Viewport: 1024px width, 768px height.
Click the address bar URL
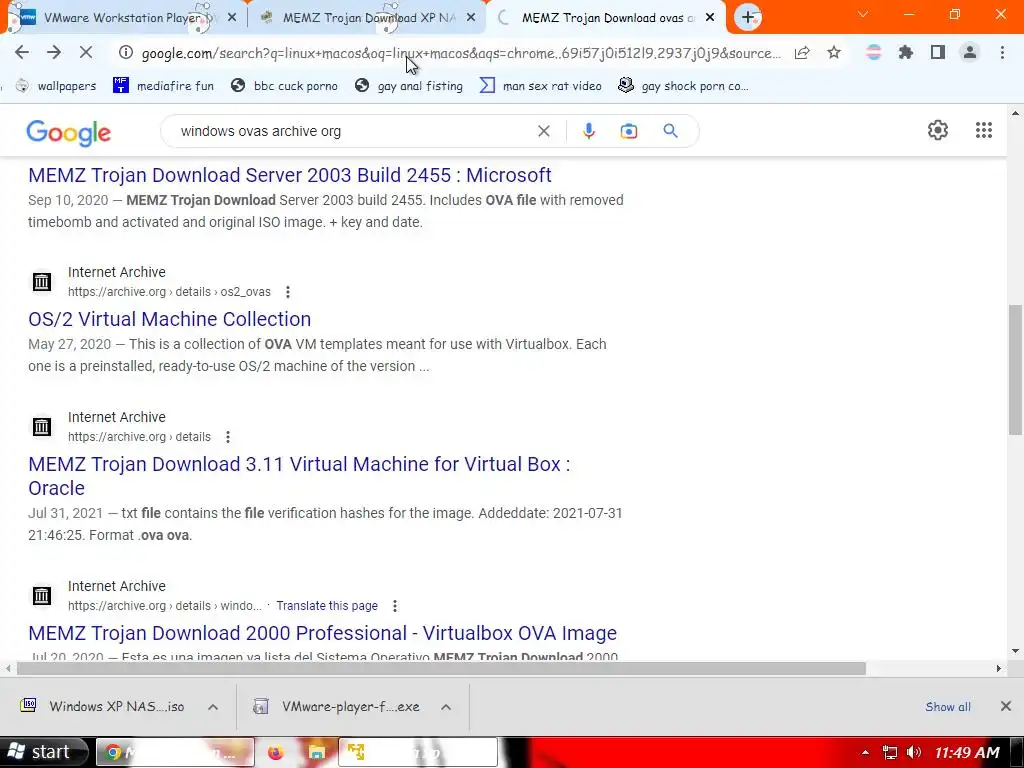(461, 53)
